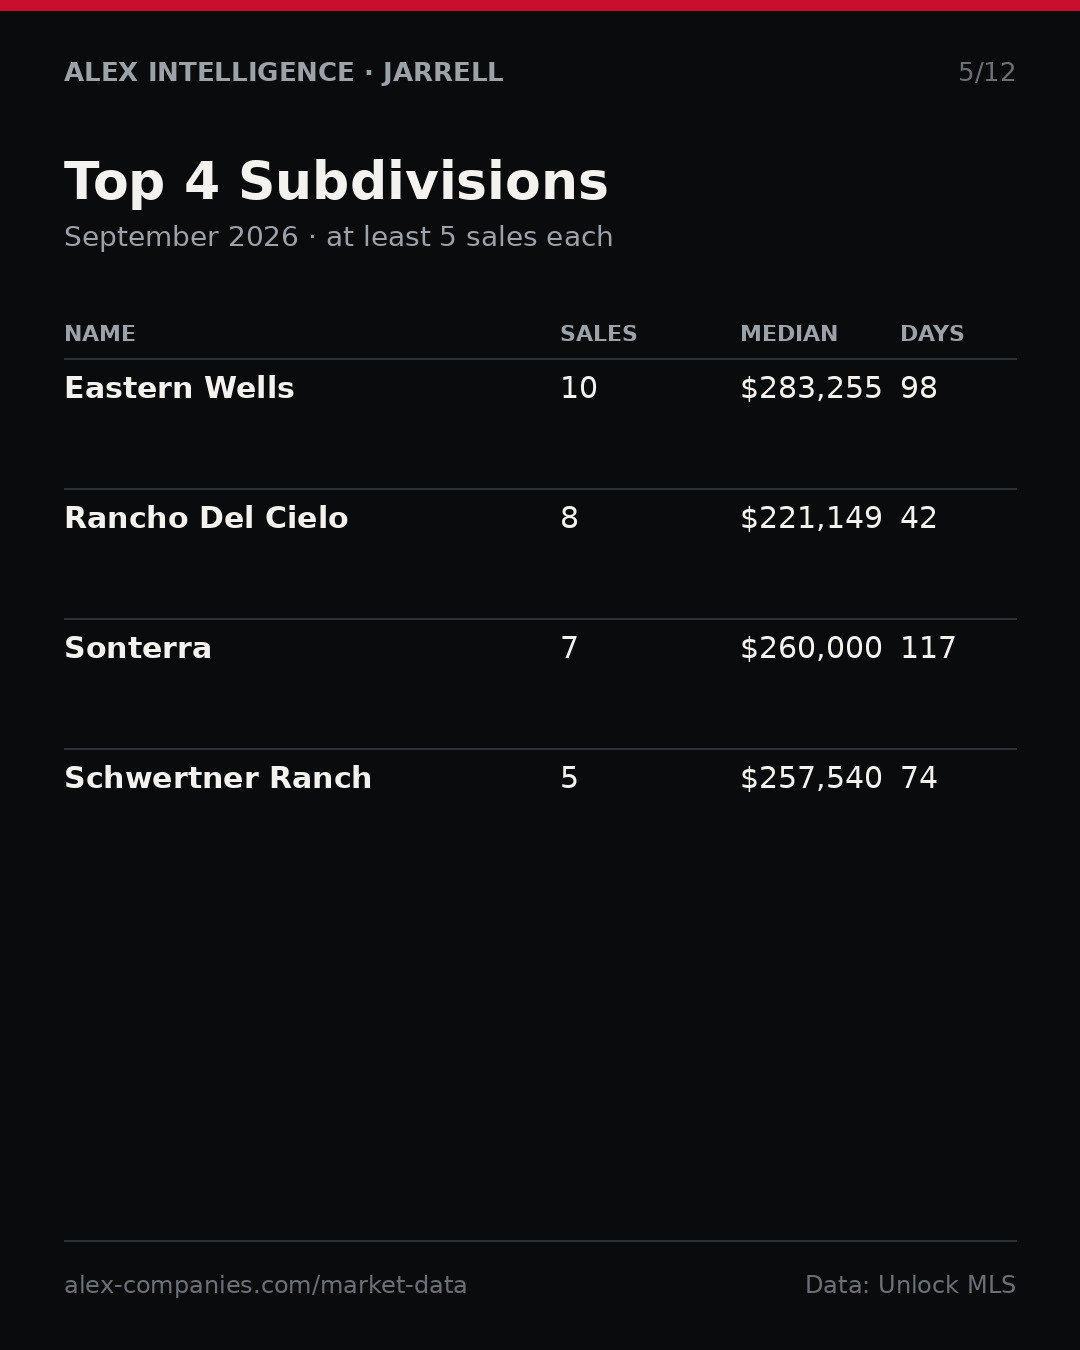Select the SALES column header
The image size is (1080, 1350).
coord(598,334)
